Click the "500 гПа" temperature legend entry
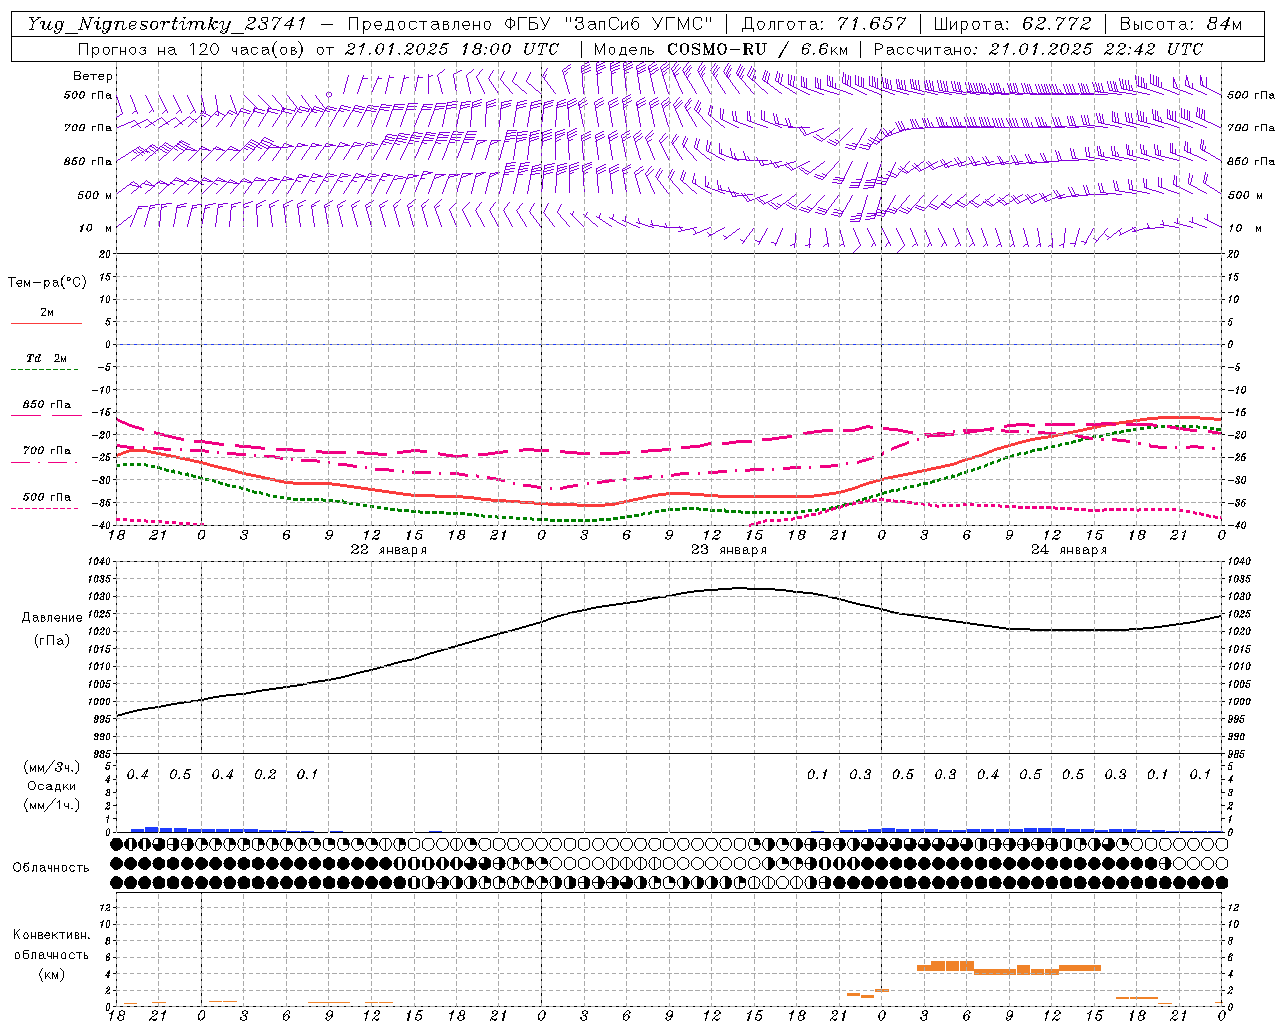 47,497
